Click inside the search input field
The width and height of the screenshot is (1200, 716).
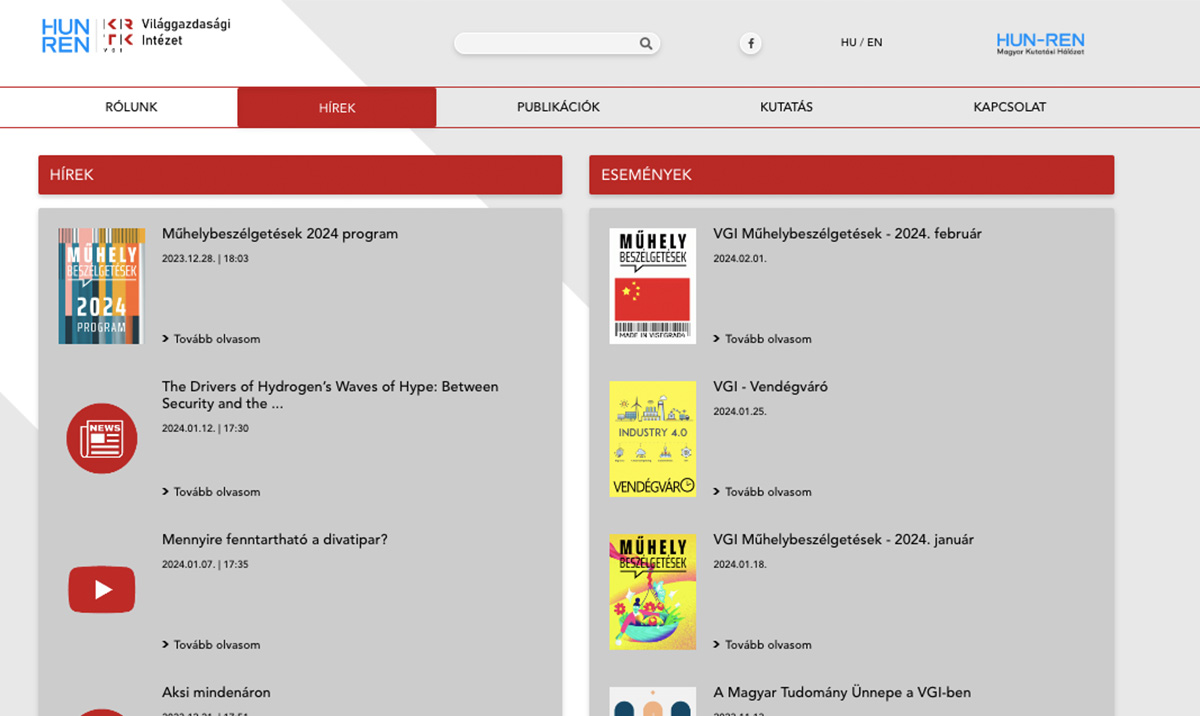[x=545, y=43]
